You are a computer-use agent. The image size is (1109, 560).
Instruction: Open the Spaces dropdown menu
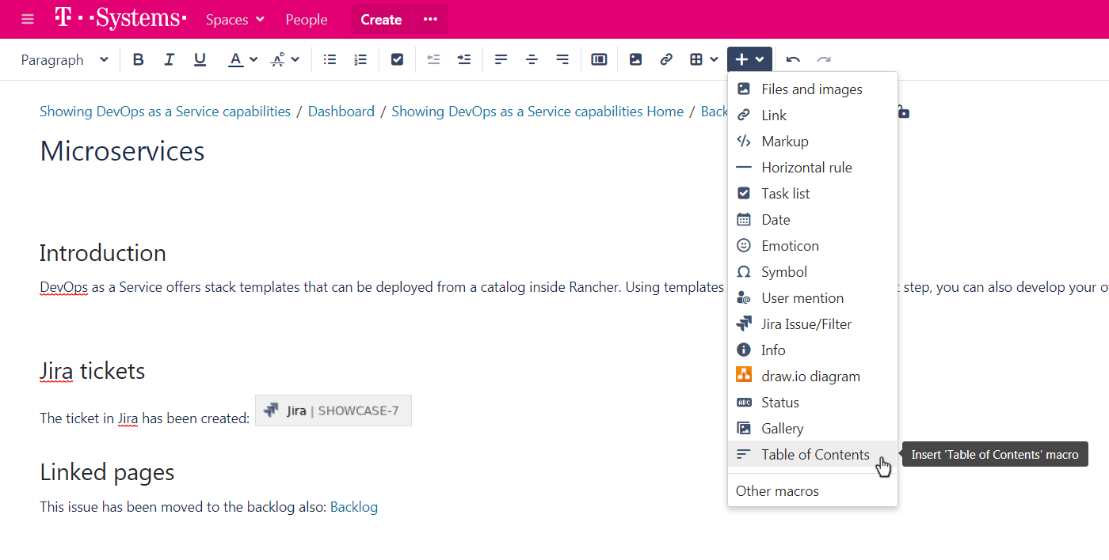(235, 20)
